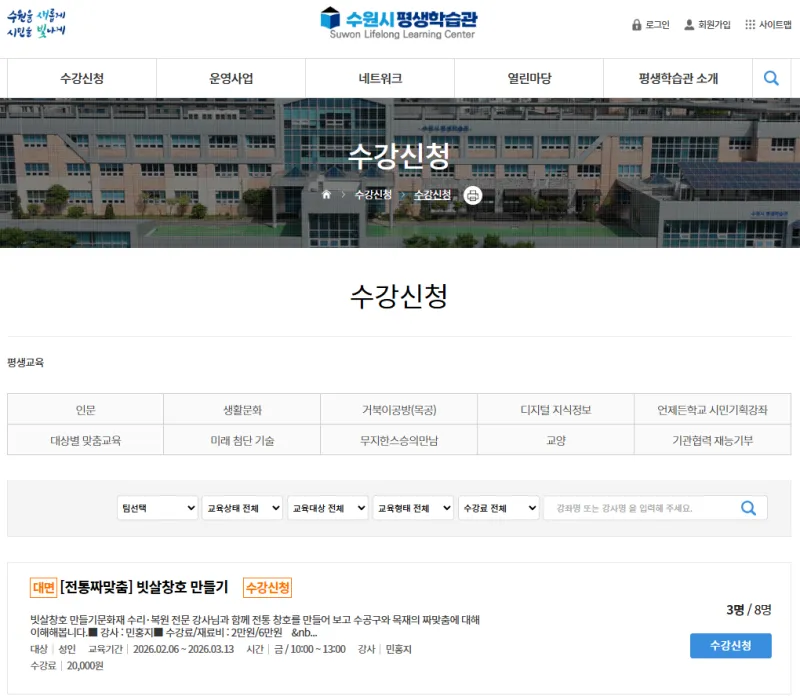Expand the 교육상태 전체 dropdown
The image size is (800, 700).
(x=243, y=508)
